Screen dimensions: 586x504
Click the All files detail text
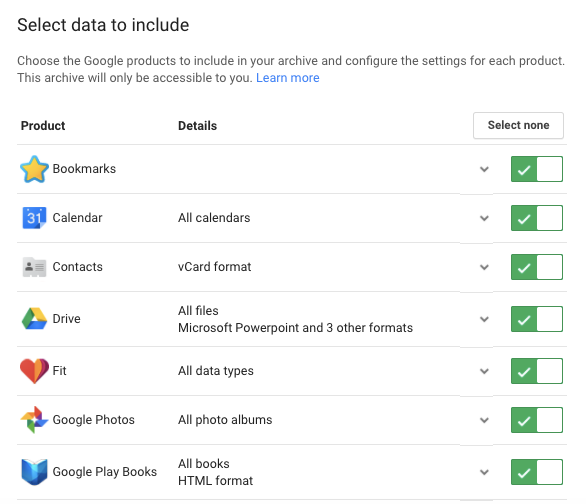click(198, 310)
